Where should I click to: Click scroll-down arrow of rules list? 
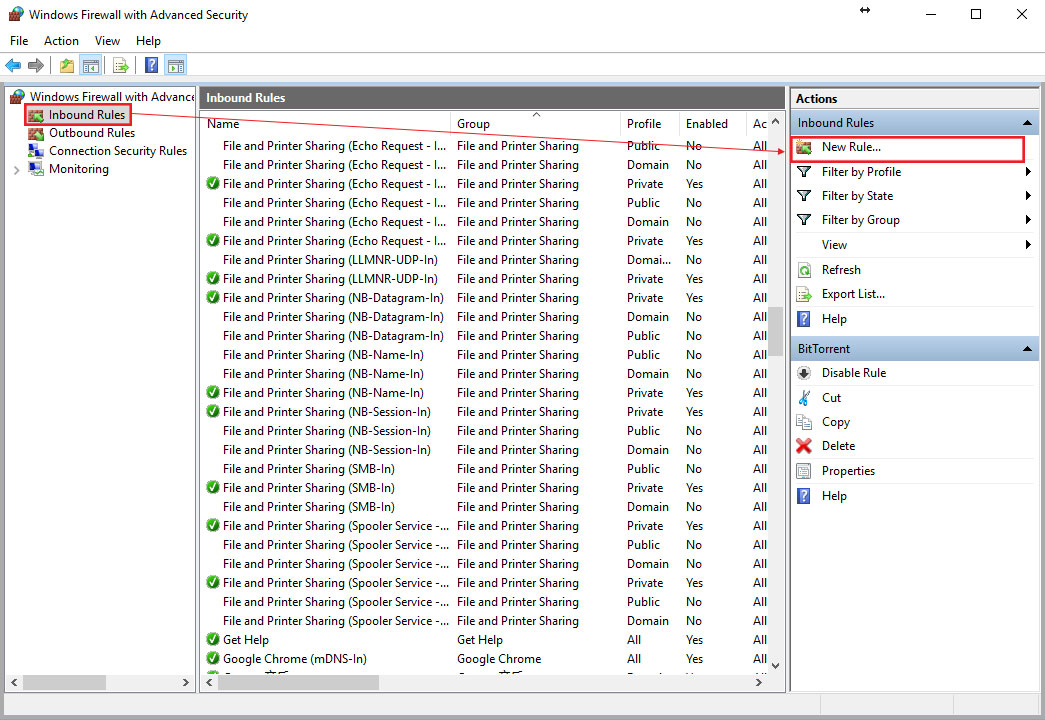[x=775, y=665]
